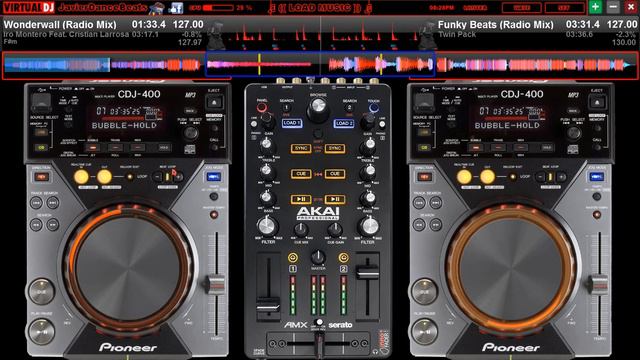Click left deck tempo pitch slider handle
Screen dimensions: 640x360
click(215, 284)
